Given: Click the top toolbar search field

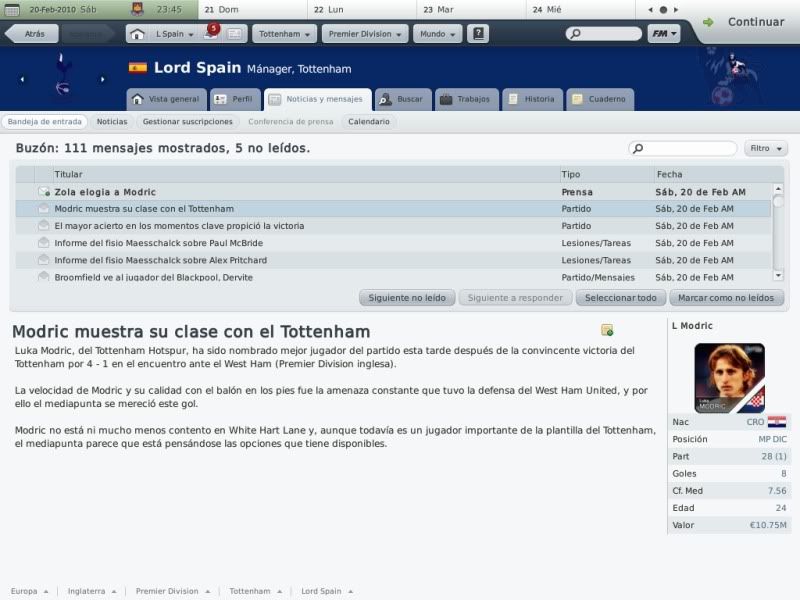Looking at the screenshot, I should tap(604, 34).
